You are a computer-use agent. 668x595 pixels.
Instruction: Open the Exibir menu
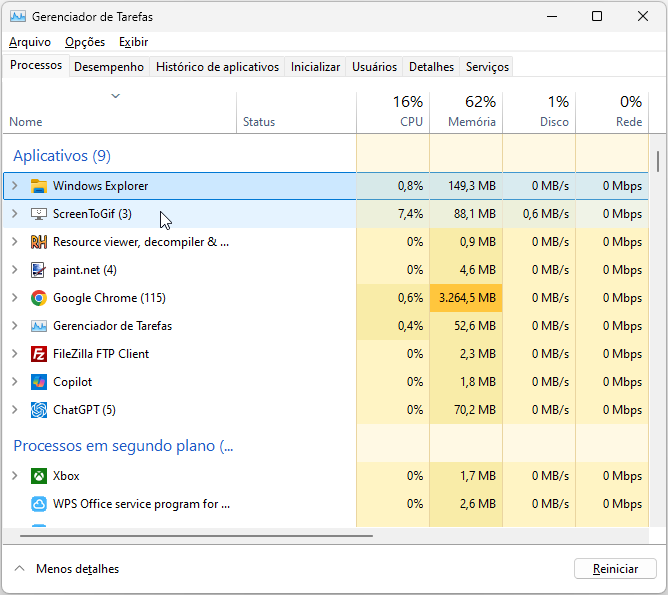pyautogui.click(x=133, y=42)
